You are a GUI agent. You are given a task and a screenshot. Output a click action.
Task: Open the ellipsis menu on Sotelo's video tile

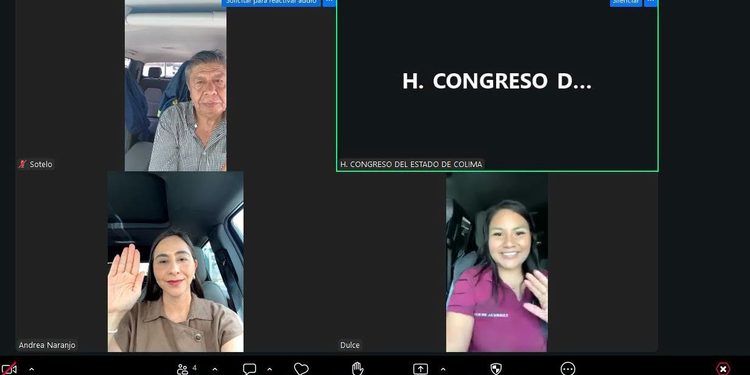click(x=329, y=2)
